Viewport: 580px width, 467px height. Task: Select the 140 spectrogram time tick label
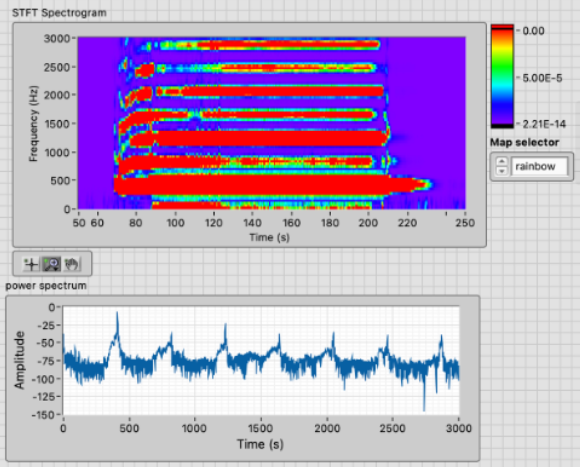tap(252, 223)
